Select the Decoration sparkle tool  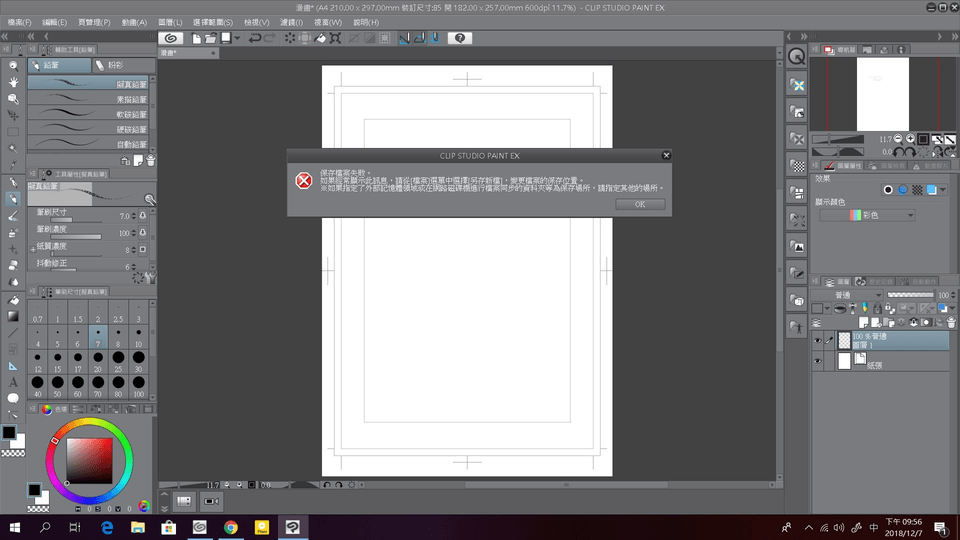[13, 249]
